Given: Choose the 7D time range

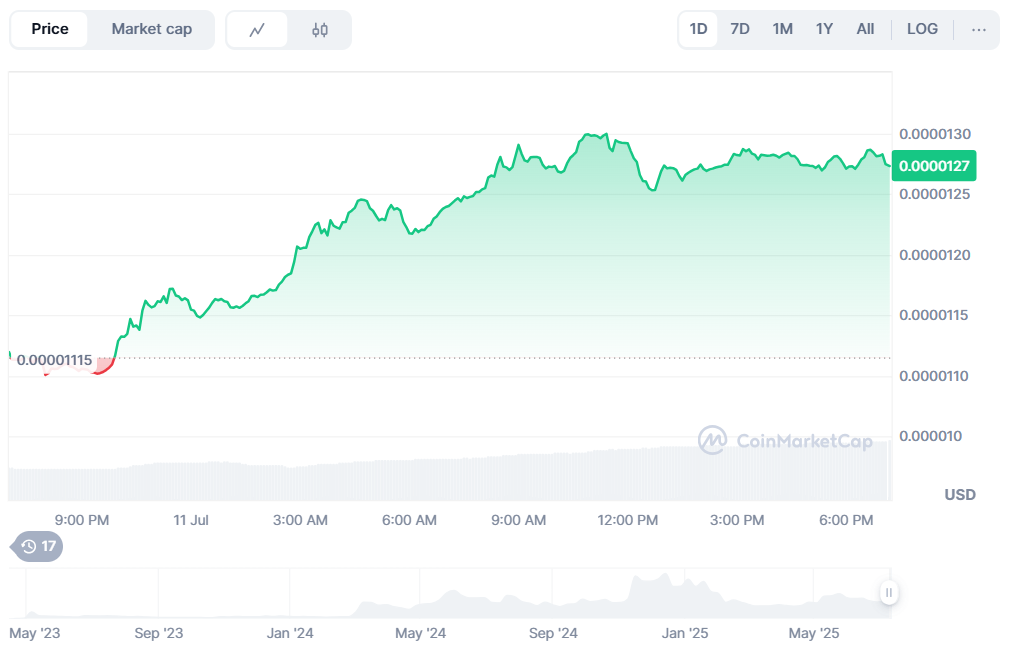Looking at the screenshot, I should point(740,29).
